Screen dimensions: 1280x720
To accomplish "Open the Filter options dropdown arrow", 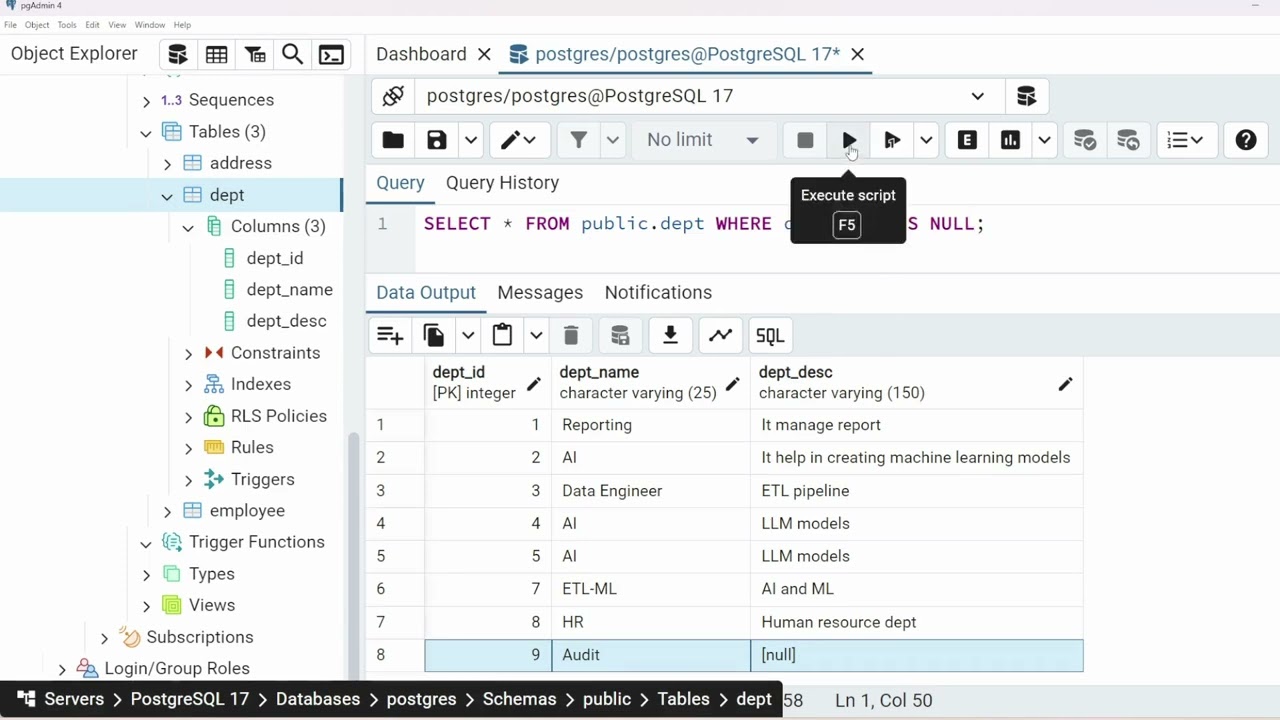I will pyautogui.click(x=613, y=140).
